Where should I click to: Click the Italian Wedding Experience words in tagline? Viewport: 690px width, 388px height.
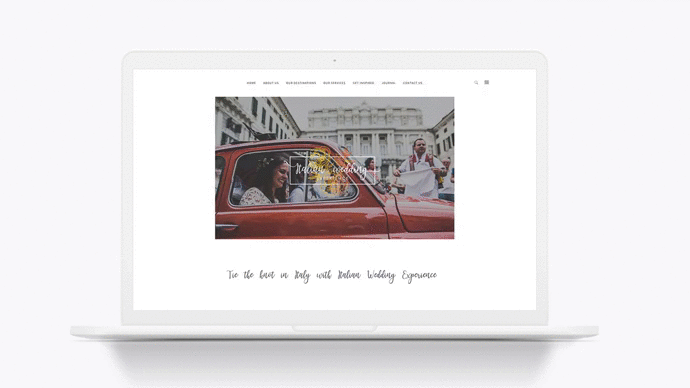[387, 275]
